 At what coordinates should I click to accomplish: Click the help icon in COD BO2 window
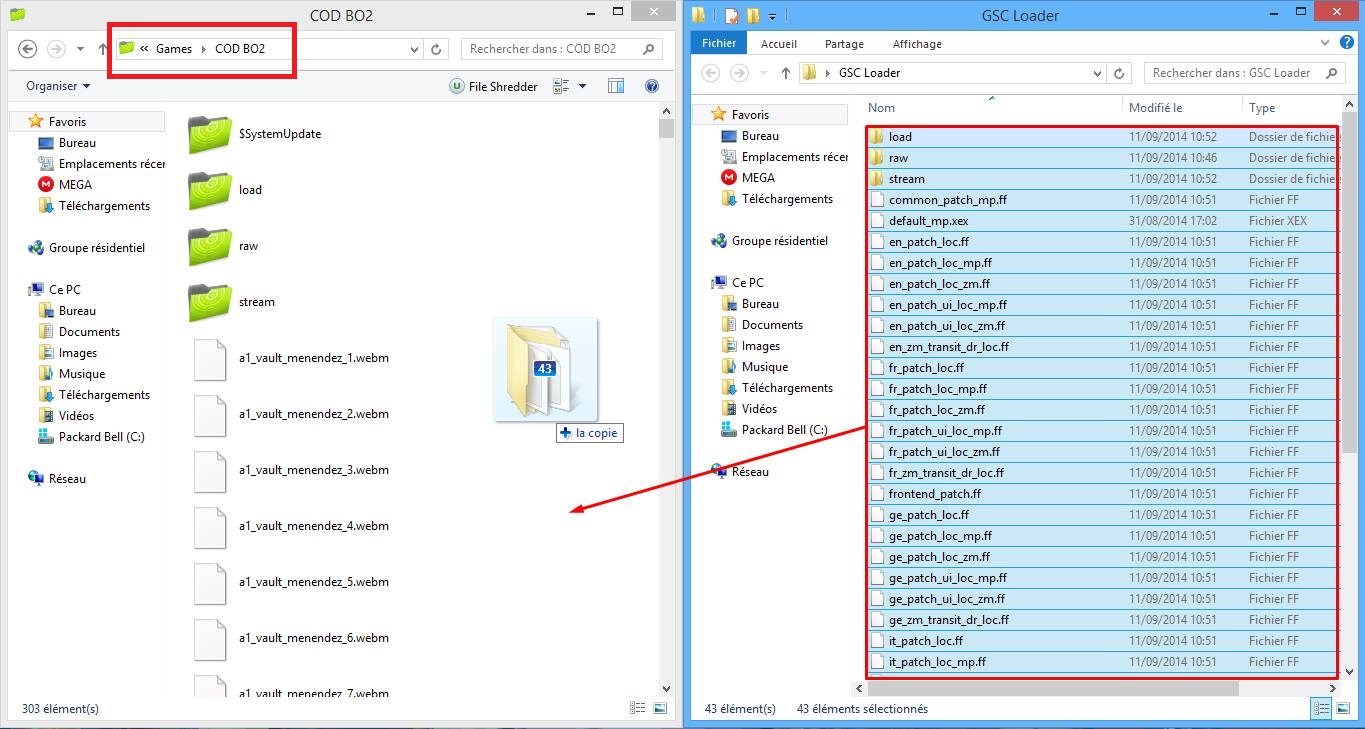point(652,87)
